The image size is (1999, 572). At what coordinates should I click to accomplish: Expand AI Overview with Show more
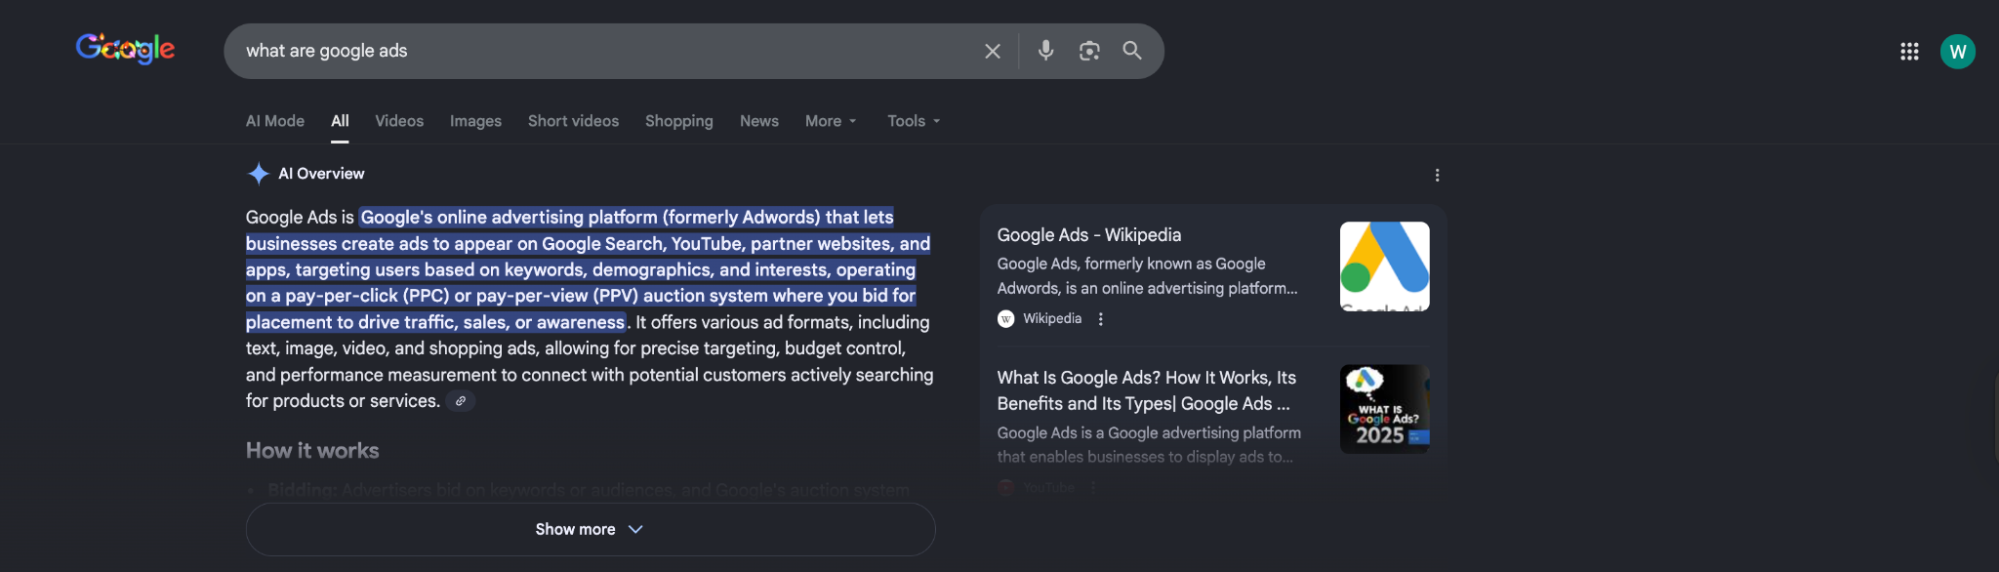(x=590, y=529)
